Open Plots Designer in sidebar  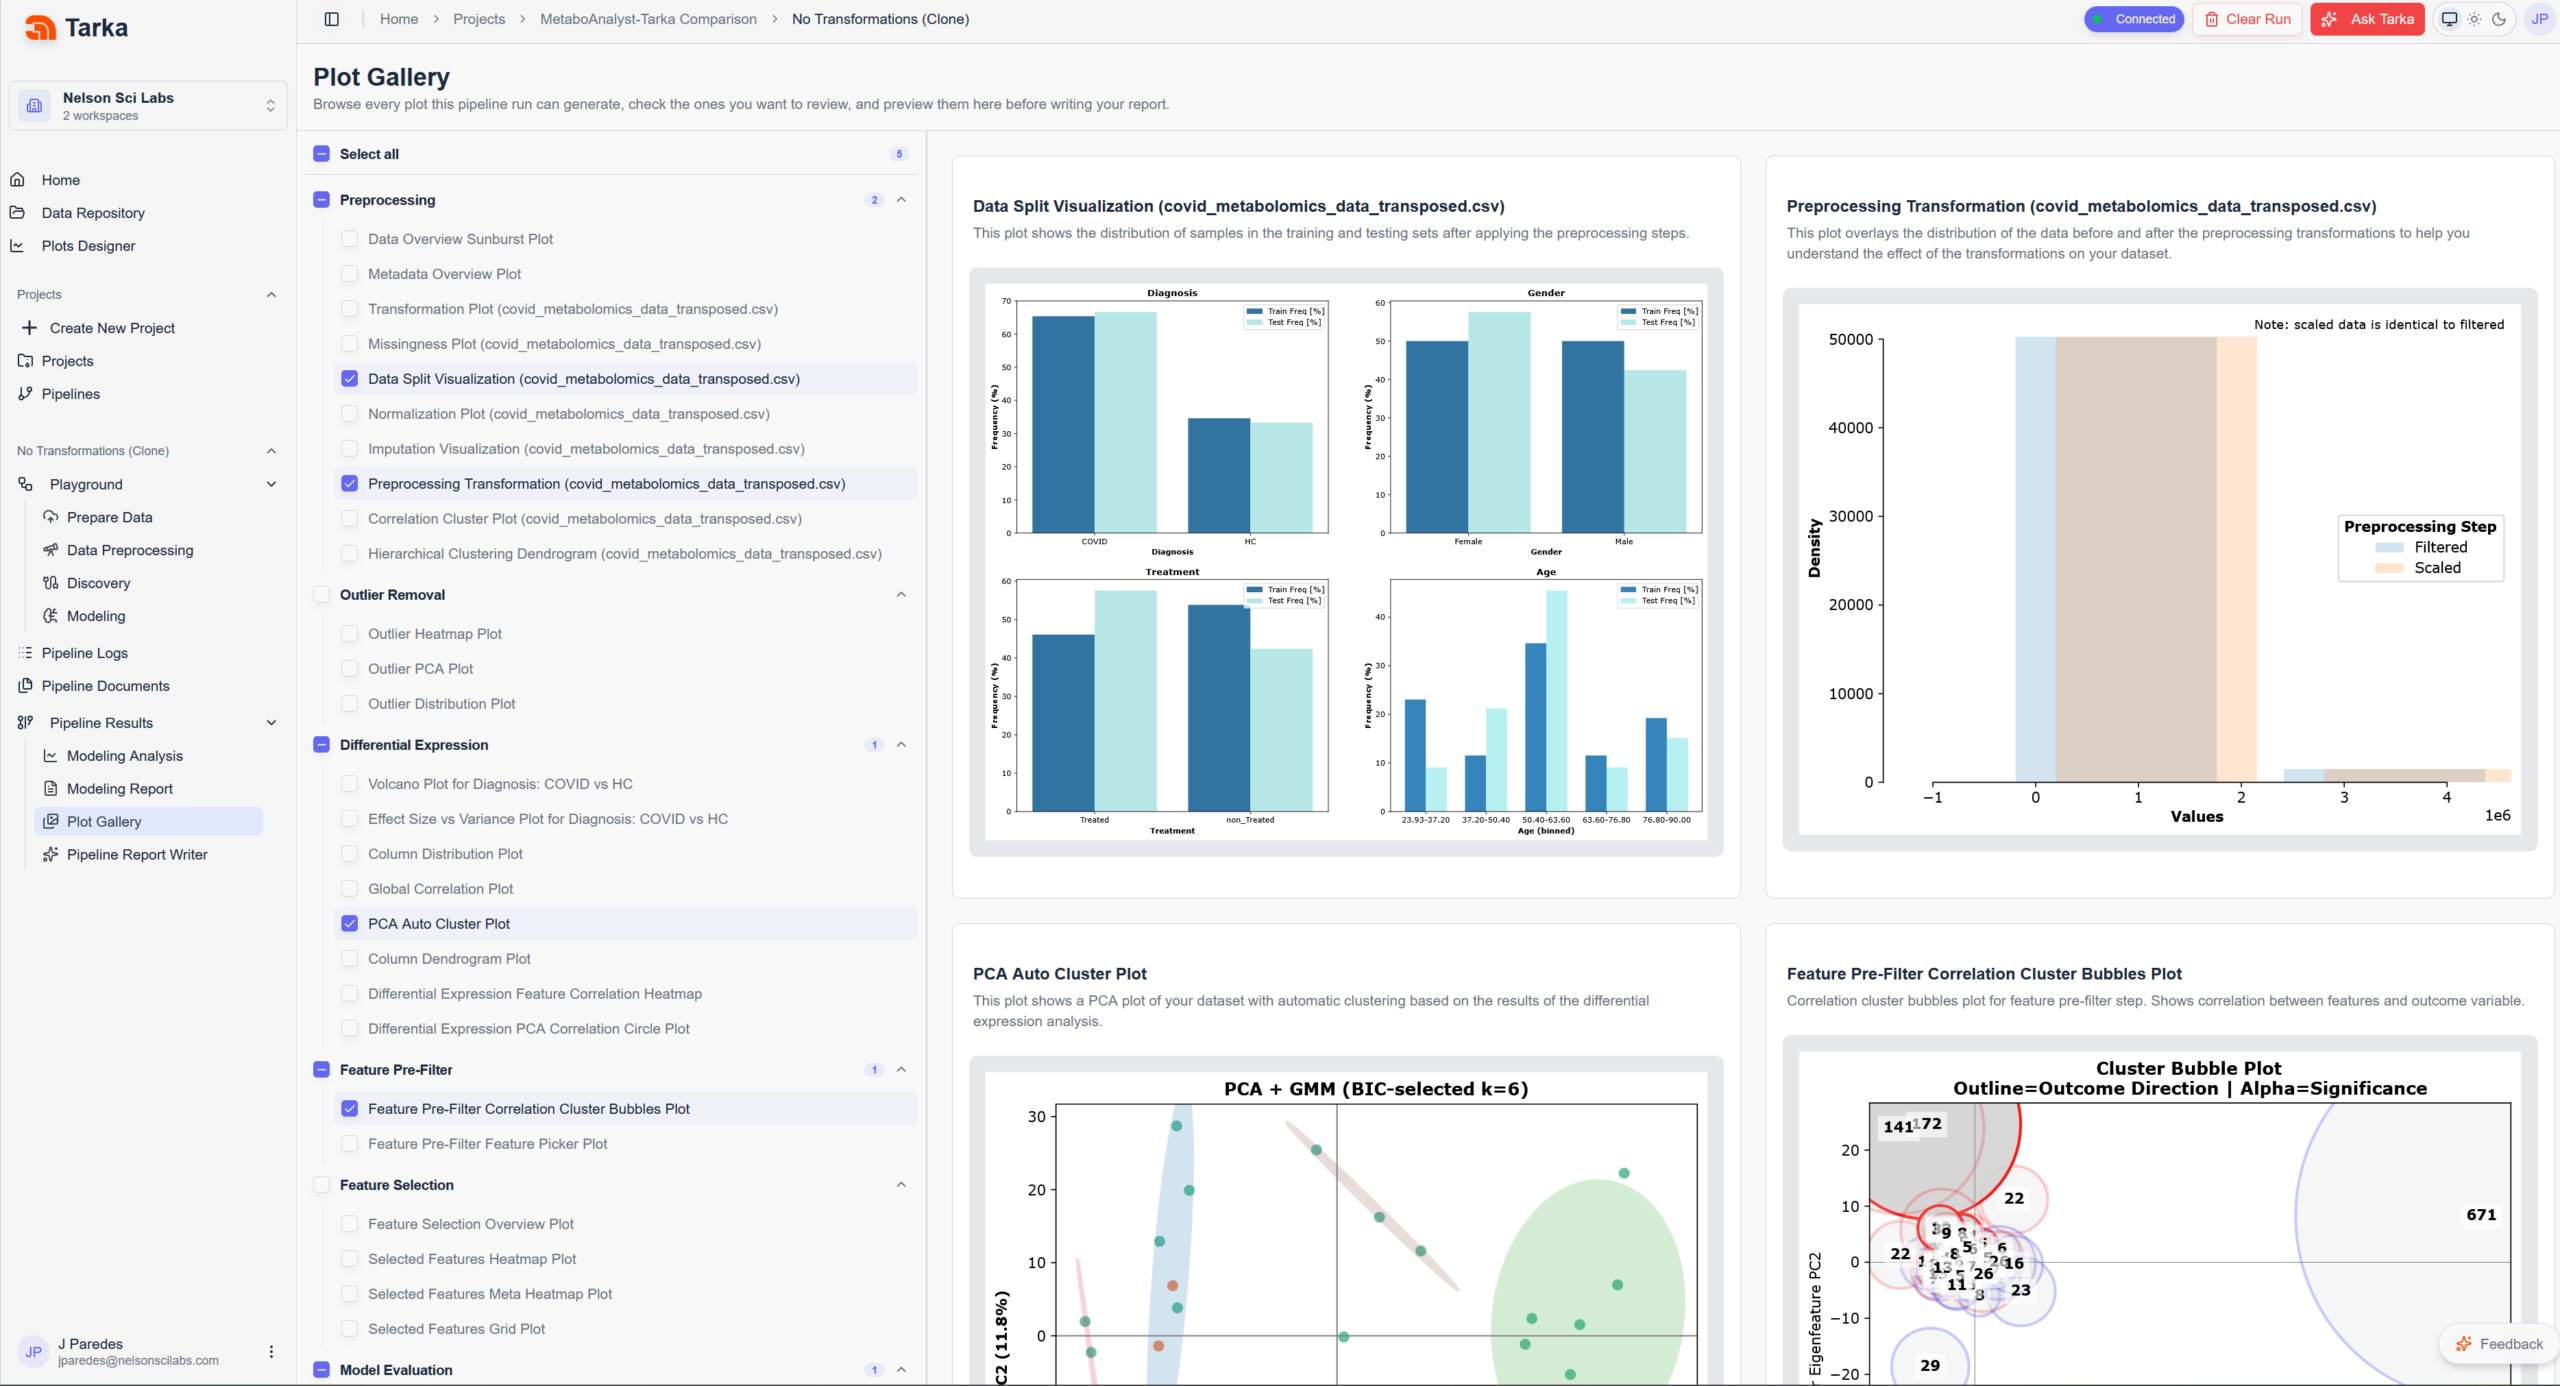click(x=88, y=246)
